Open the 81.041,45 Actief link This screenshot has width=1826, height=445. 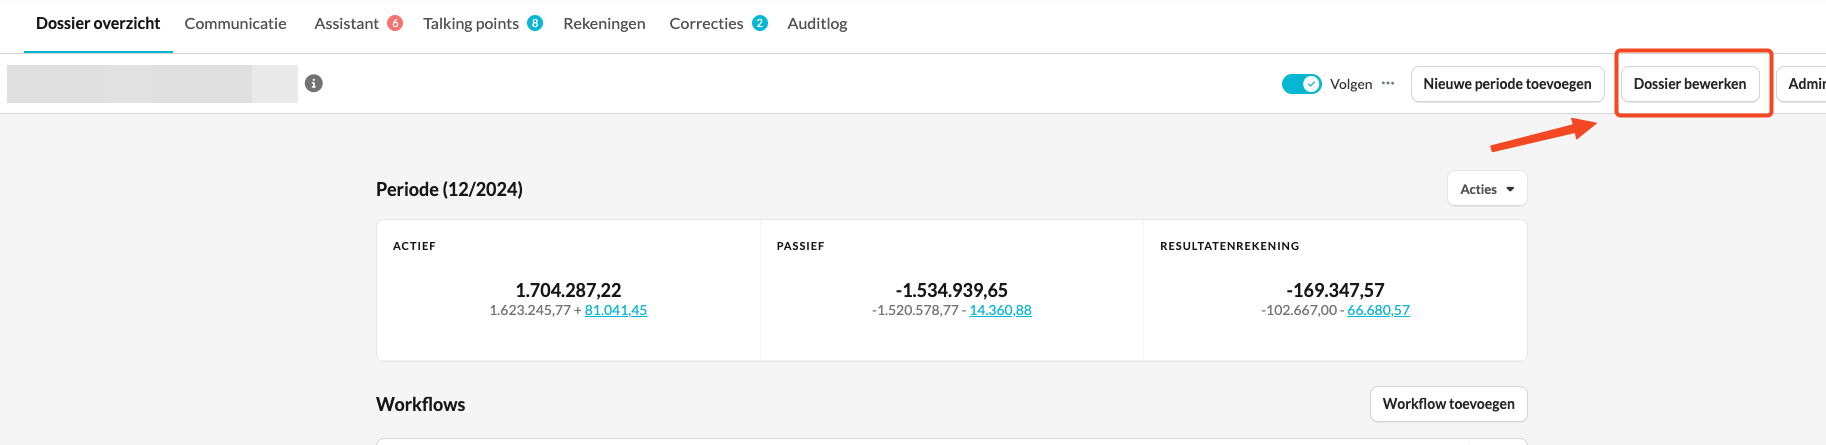click(x=616, y=311)
